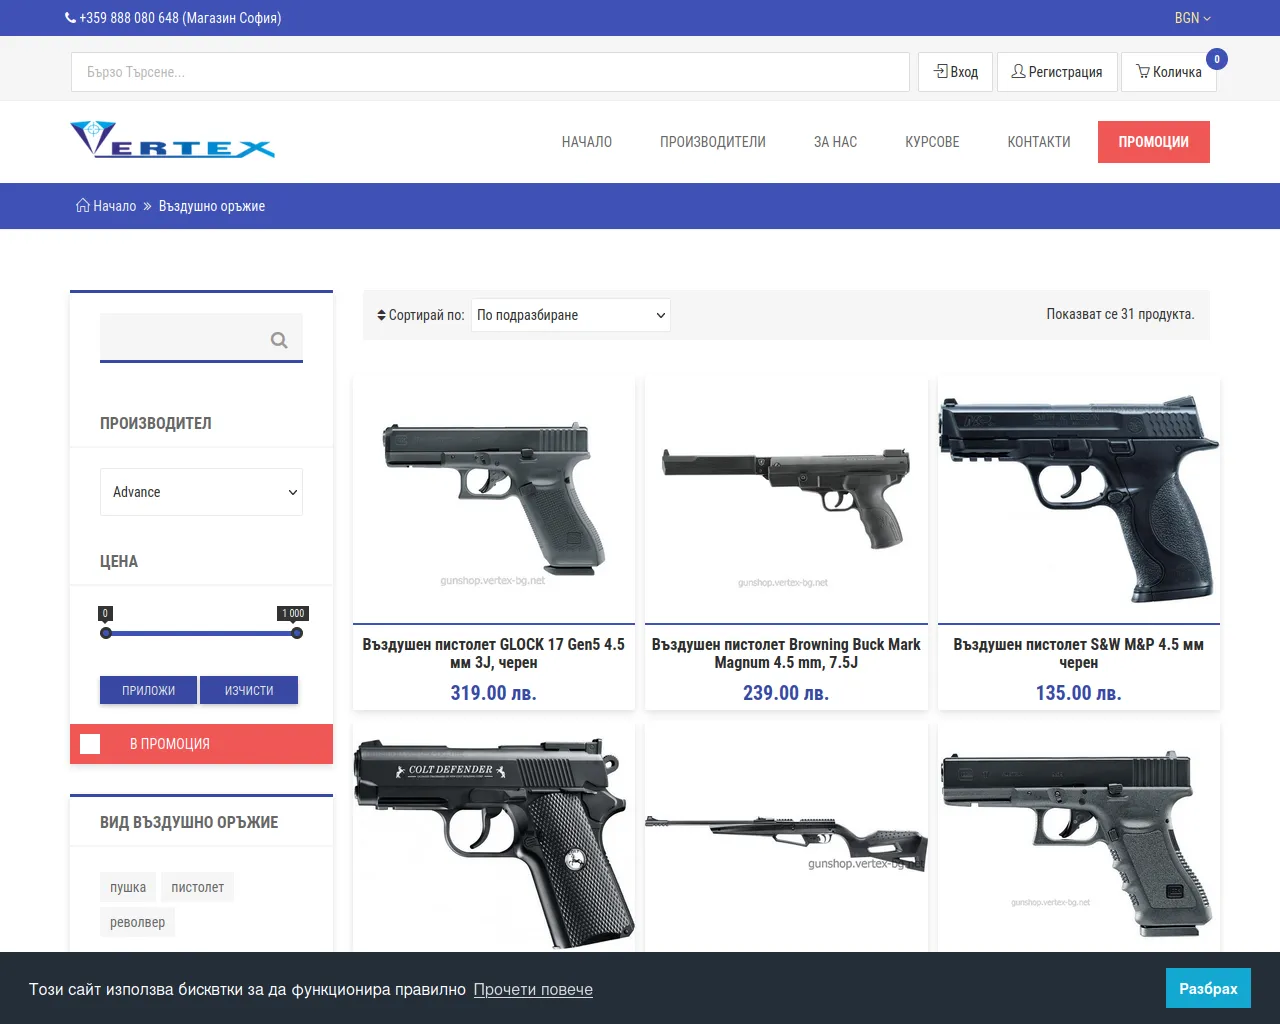Click the Vertex logo
Screen dimensions: 1280x1024
172,140
